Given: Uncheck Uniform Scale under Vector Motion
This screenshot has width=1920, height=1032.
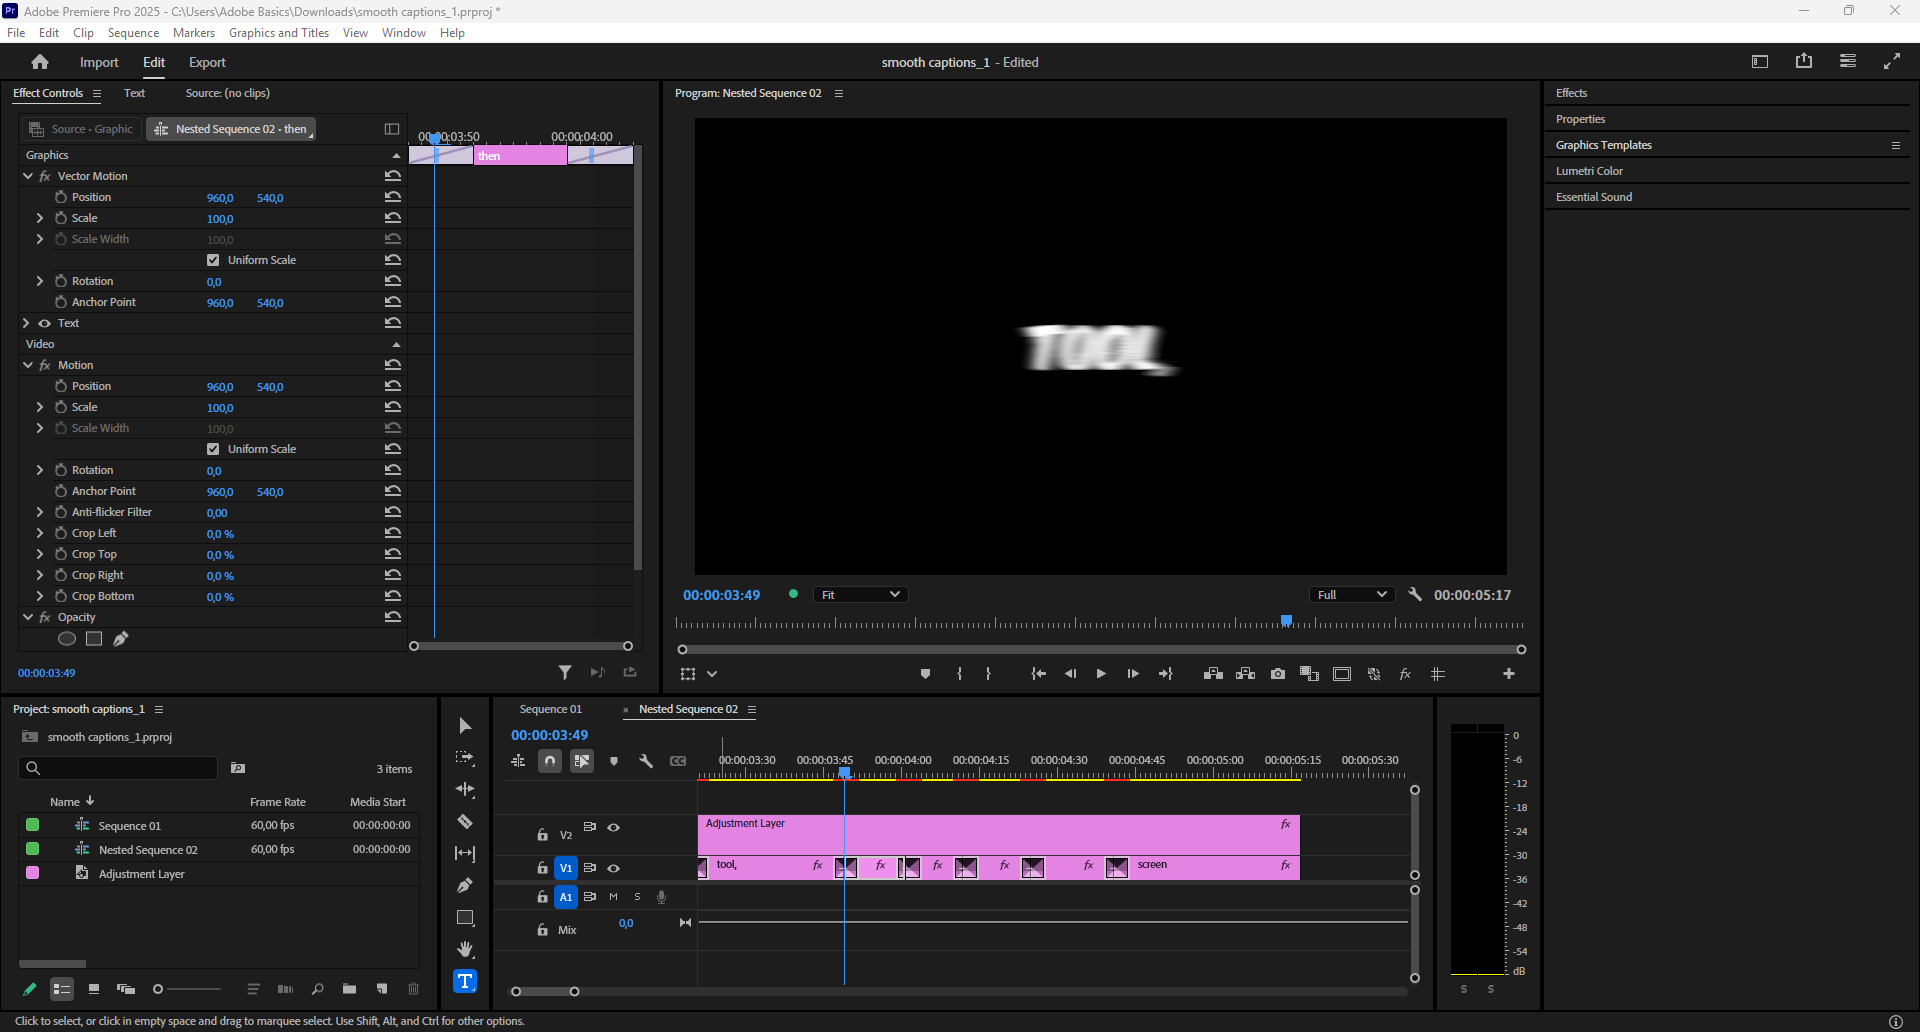Looking at the screenshot, I should tap(213, 260).
